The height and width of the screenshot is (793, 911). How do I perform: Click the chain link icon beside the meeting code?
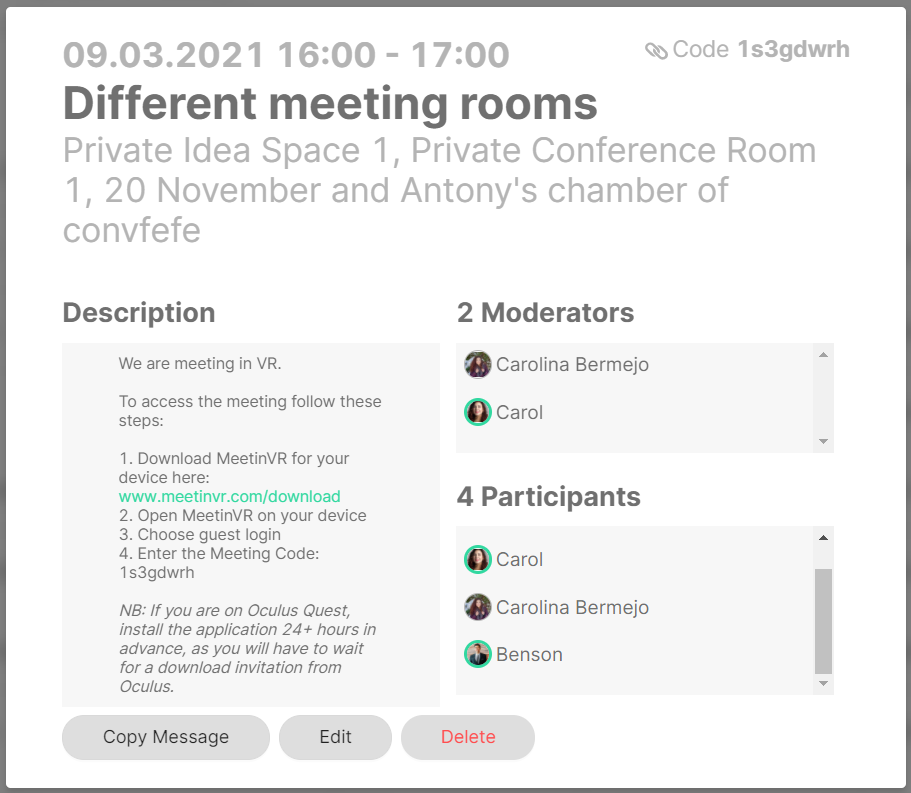(657, 48)
